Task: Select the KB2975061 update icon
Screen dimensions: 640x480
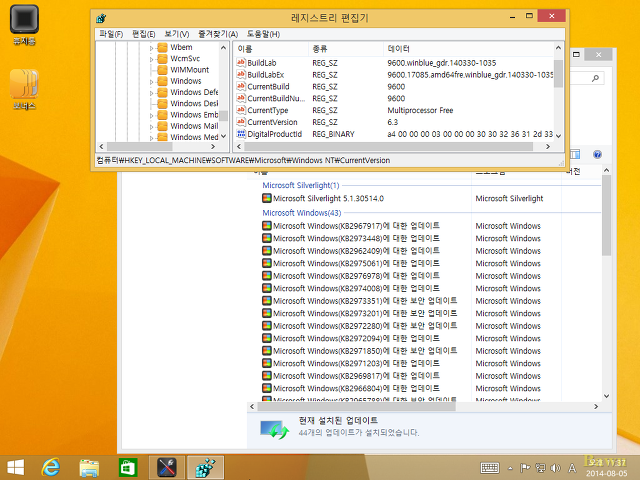Action: (x=267, y=263)
